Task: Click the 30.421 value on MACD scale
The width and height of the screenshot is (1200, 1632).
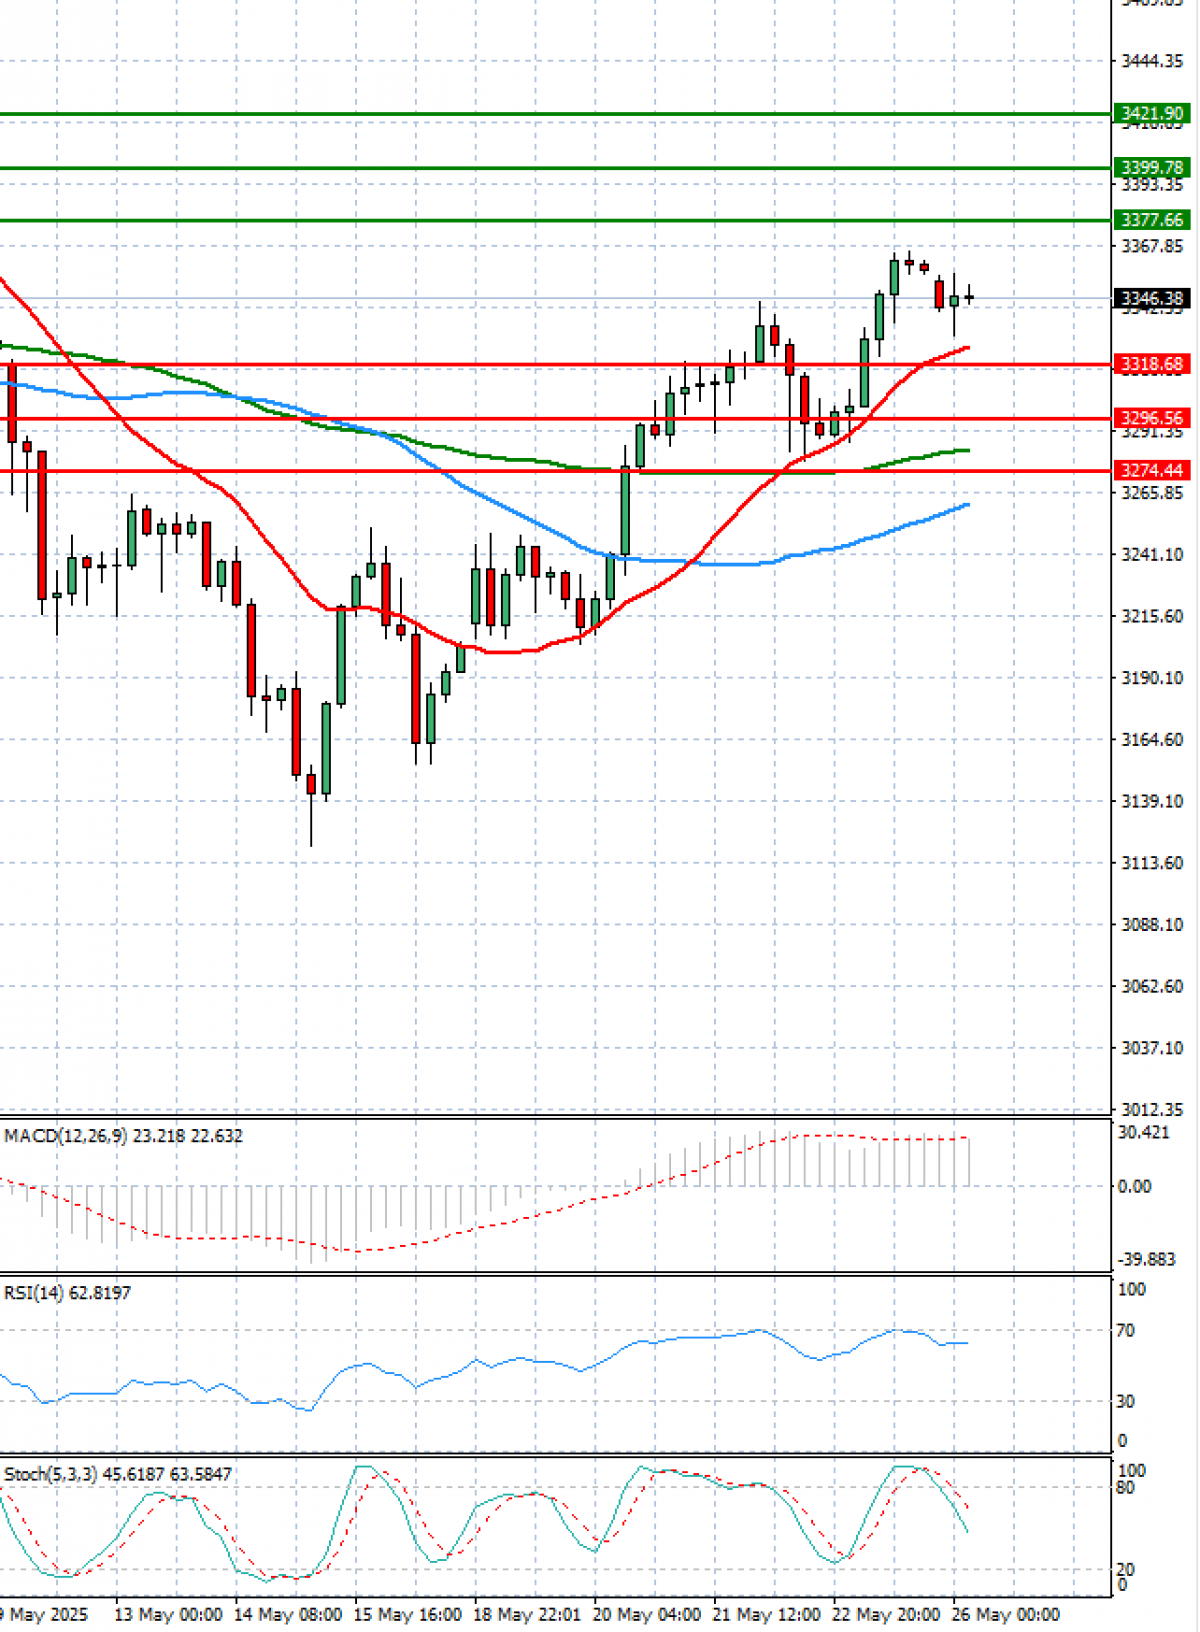Action: (x=1142, y=1132)
